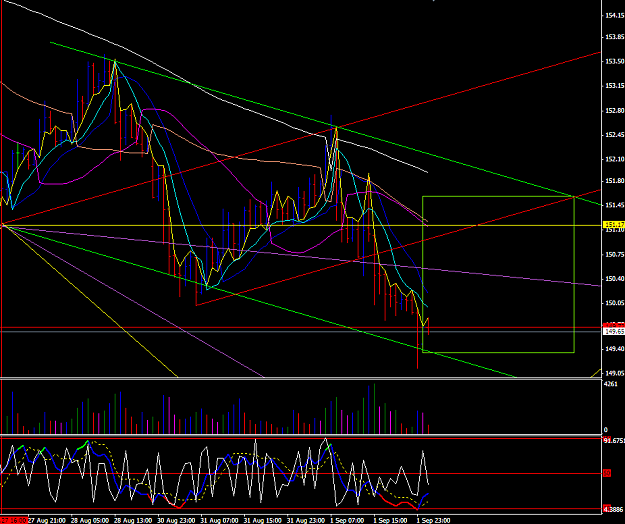
Task: Click the 27 Aug 21:00 time label
Action: coord(47,520)
